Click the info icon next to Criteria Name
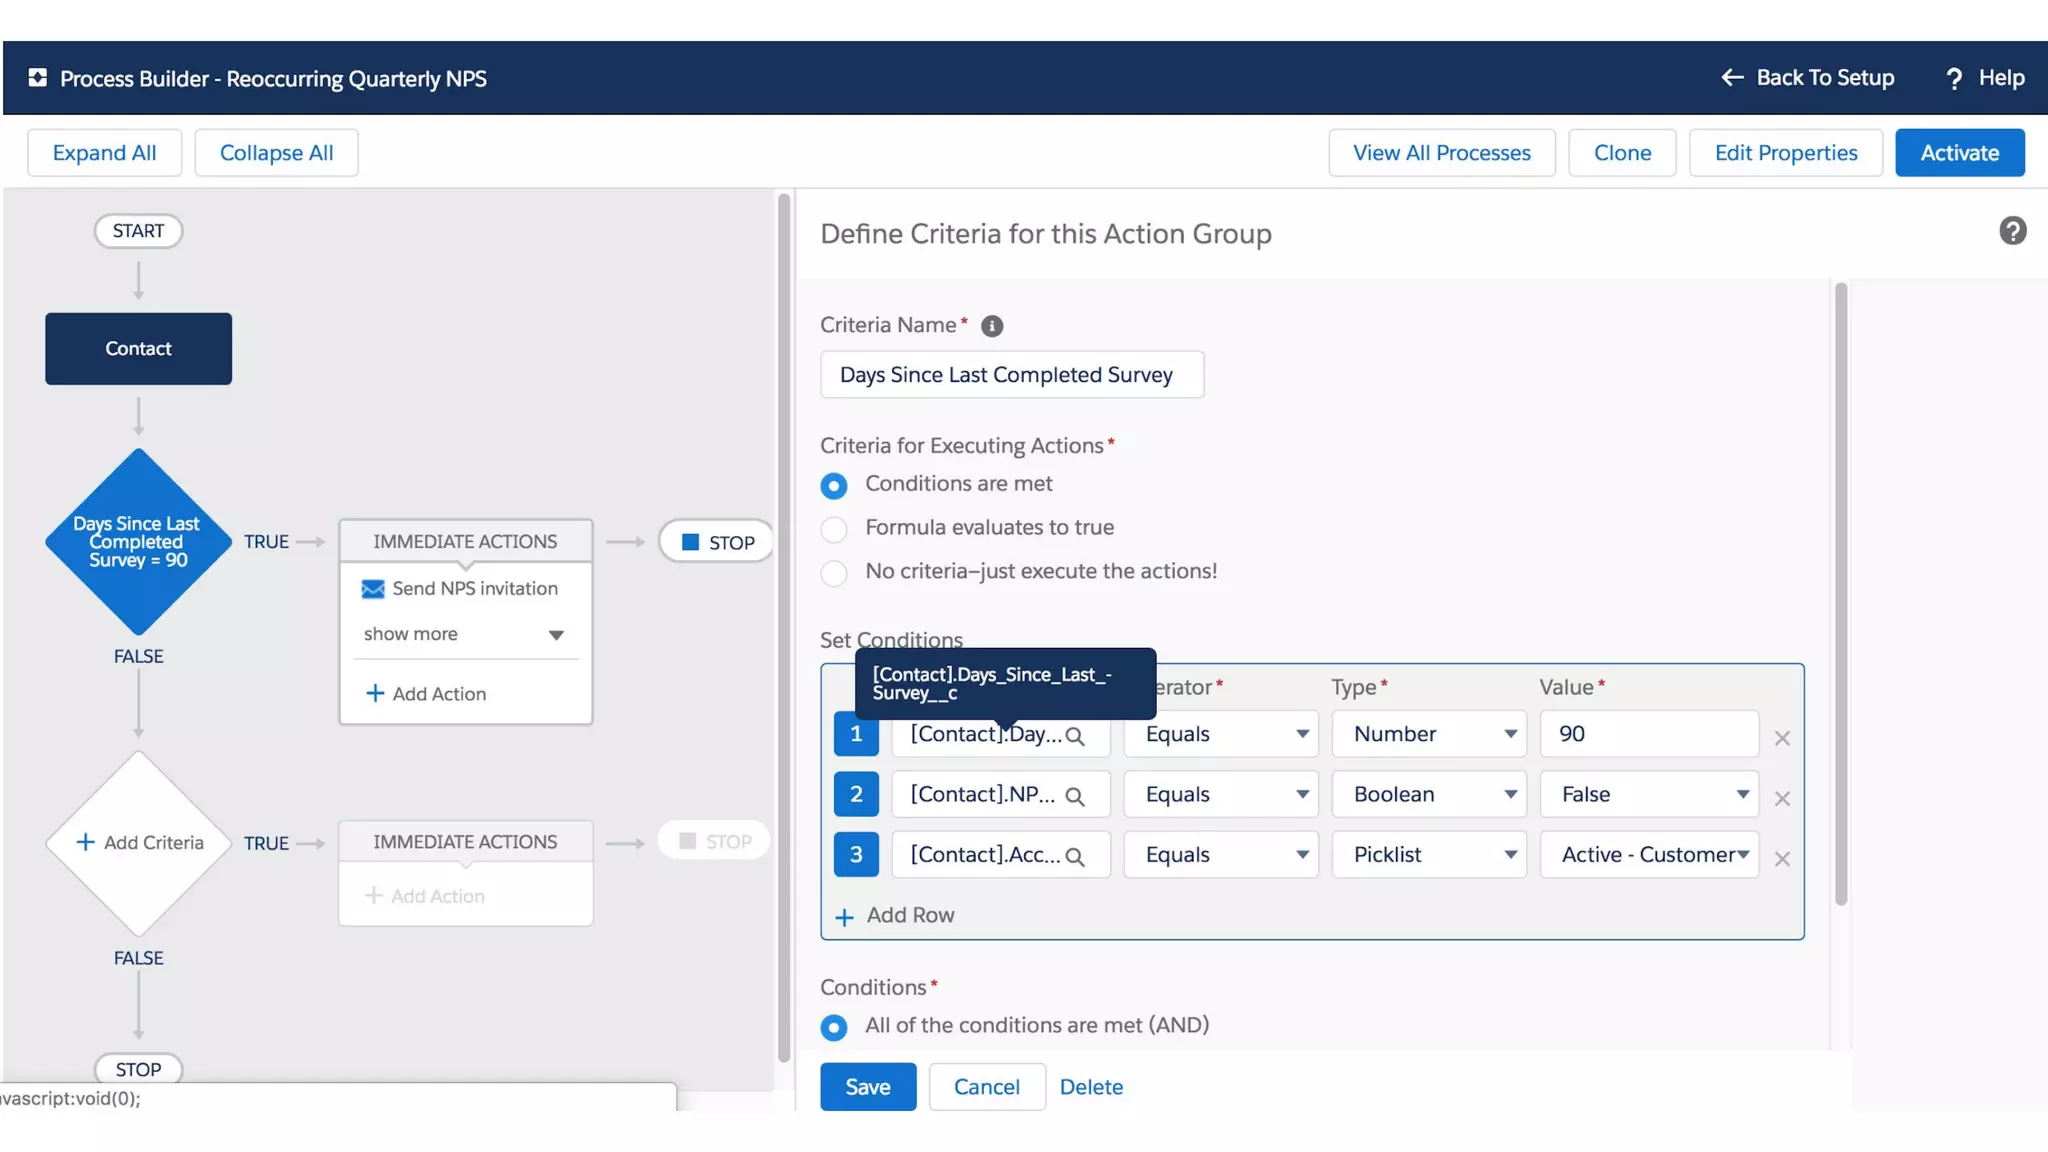 992,326
